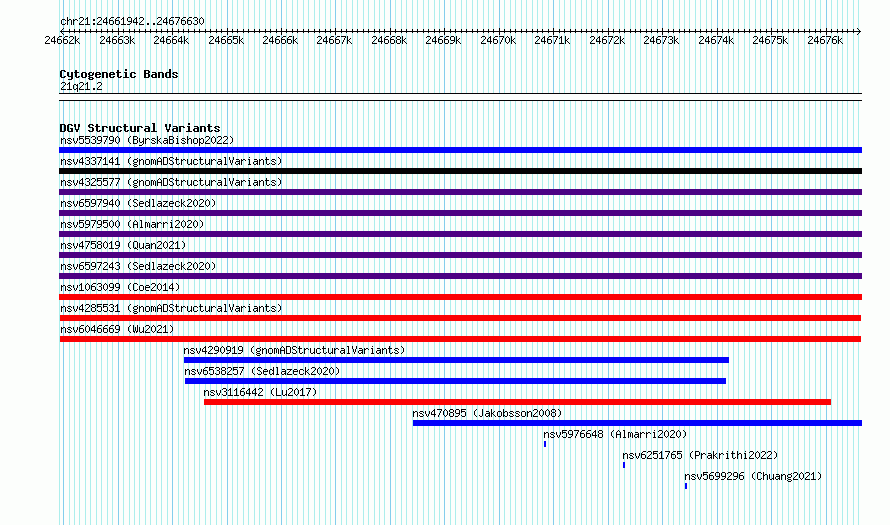Click the DGV Structural Variants track title
890x525 pixels.
coord(140,128)
